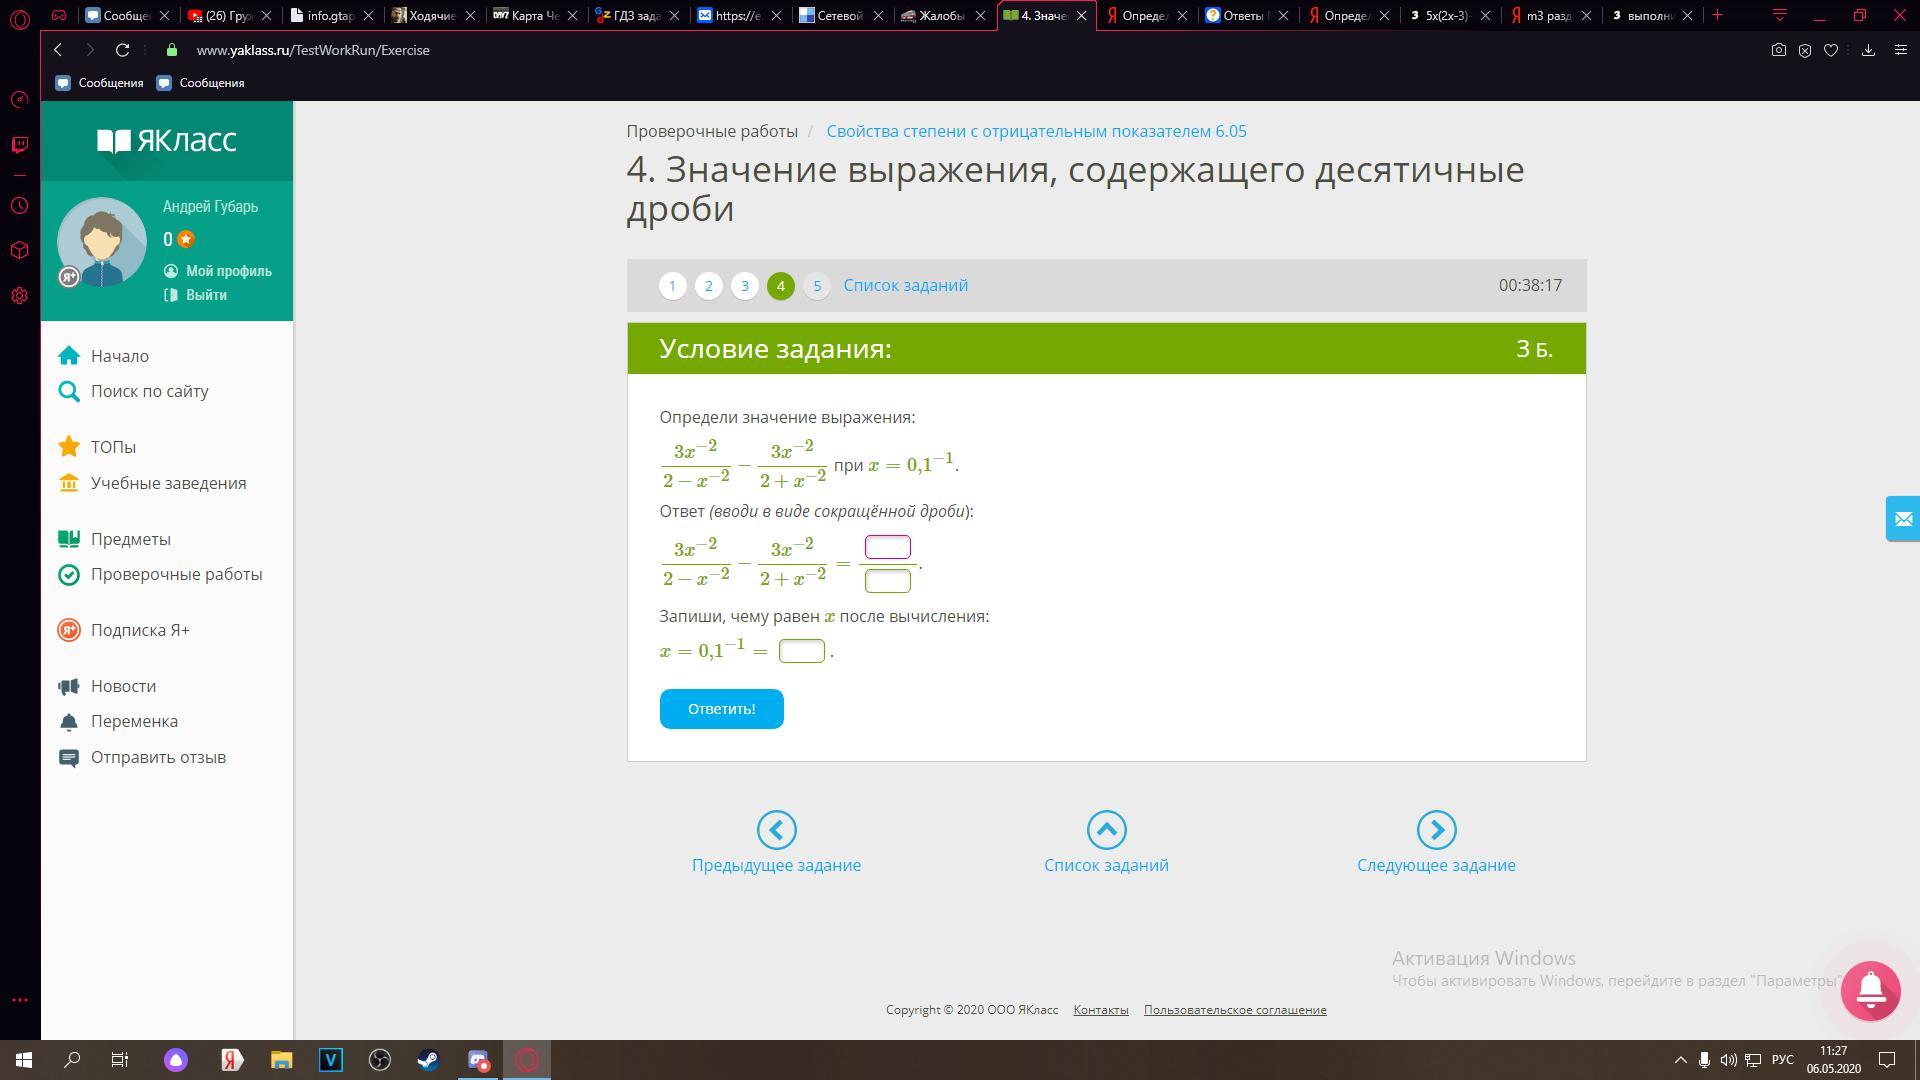This screenshot has width=1920, height=1080.
Task: Click the previous task arrow icon
Action: tap(776, 830)
